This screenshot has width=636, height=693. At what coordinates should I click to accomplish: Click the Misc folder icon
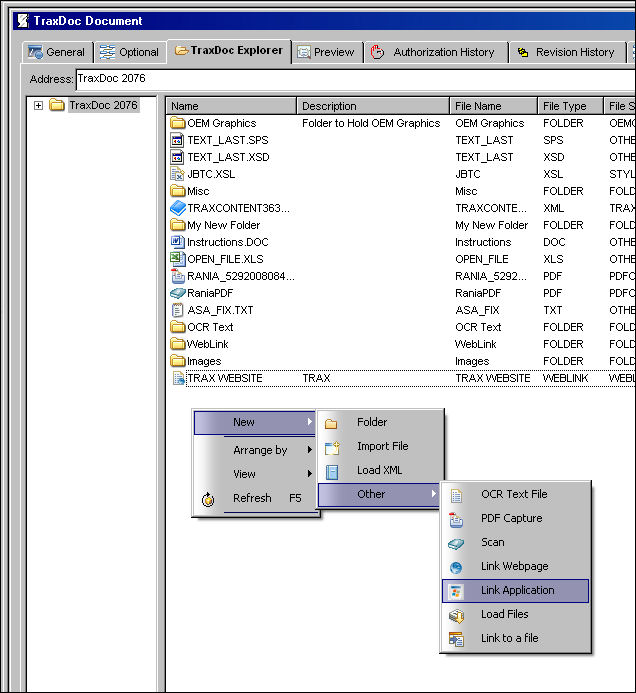click(x=178, y=191)
